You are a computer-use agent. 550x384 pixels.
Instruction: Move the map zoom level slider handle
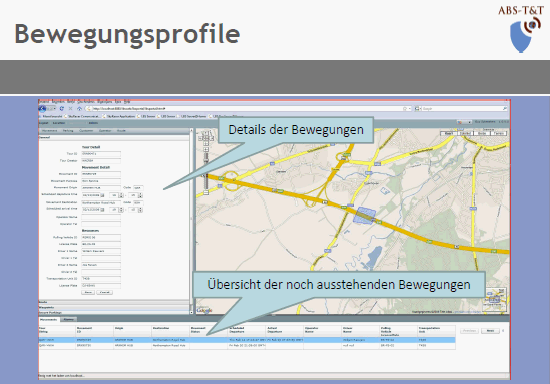click(206, 161)
